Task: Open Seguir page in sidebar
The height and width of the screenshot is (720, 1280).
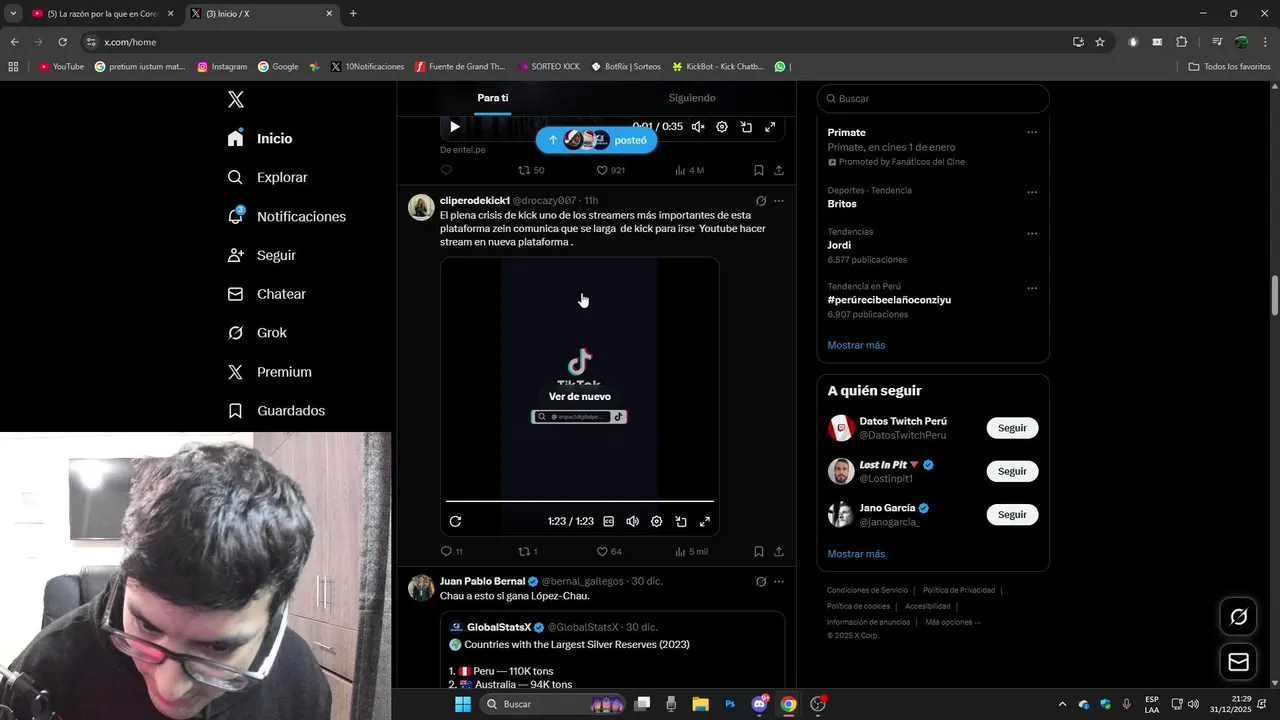Action: pyautogui.click(x=261, y=256)
